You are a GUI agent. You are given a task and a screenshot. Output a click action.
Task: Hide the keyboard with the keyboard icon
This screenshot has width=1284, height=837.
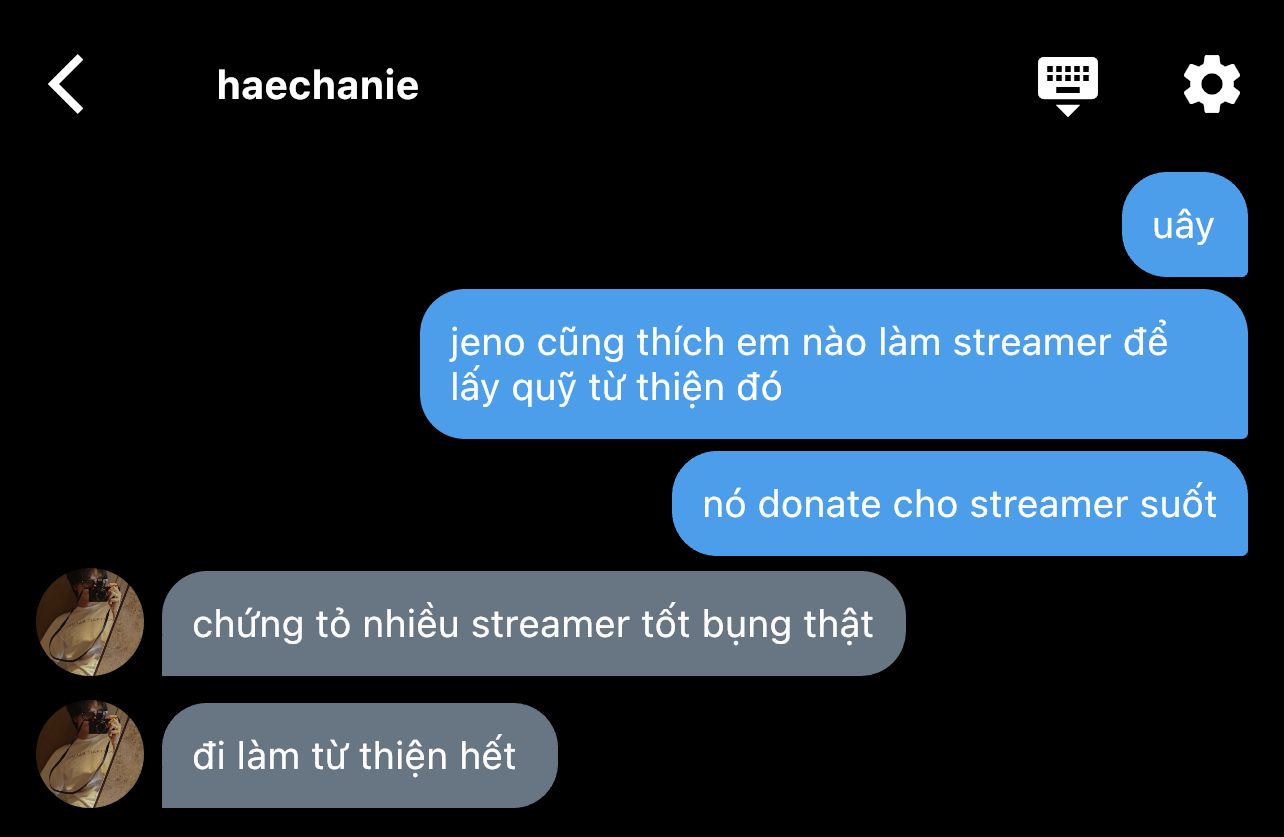[1067, 86]
